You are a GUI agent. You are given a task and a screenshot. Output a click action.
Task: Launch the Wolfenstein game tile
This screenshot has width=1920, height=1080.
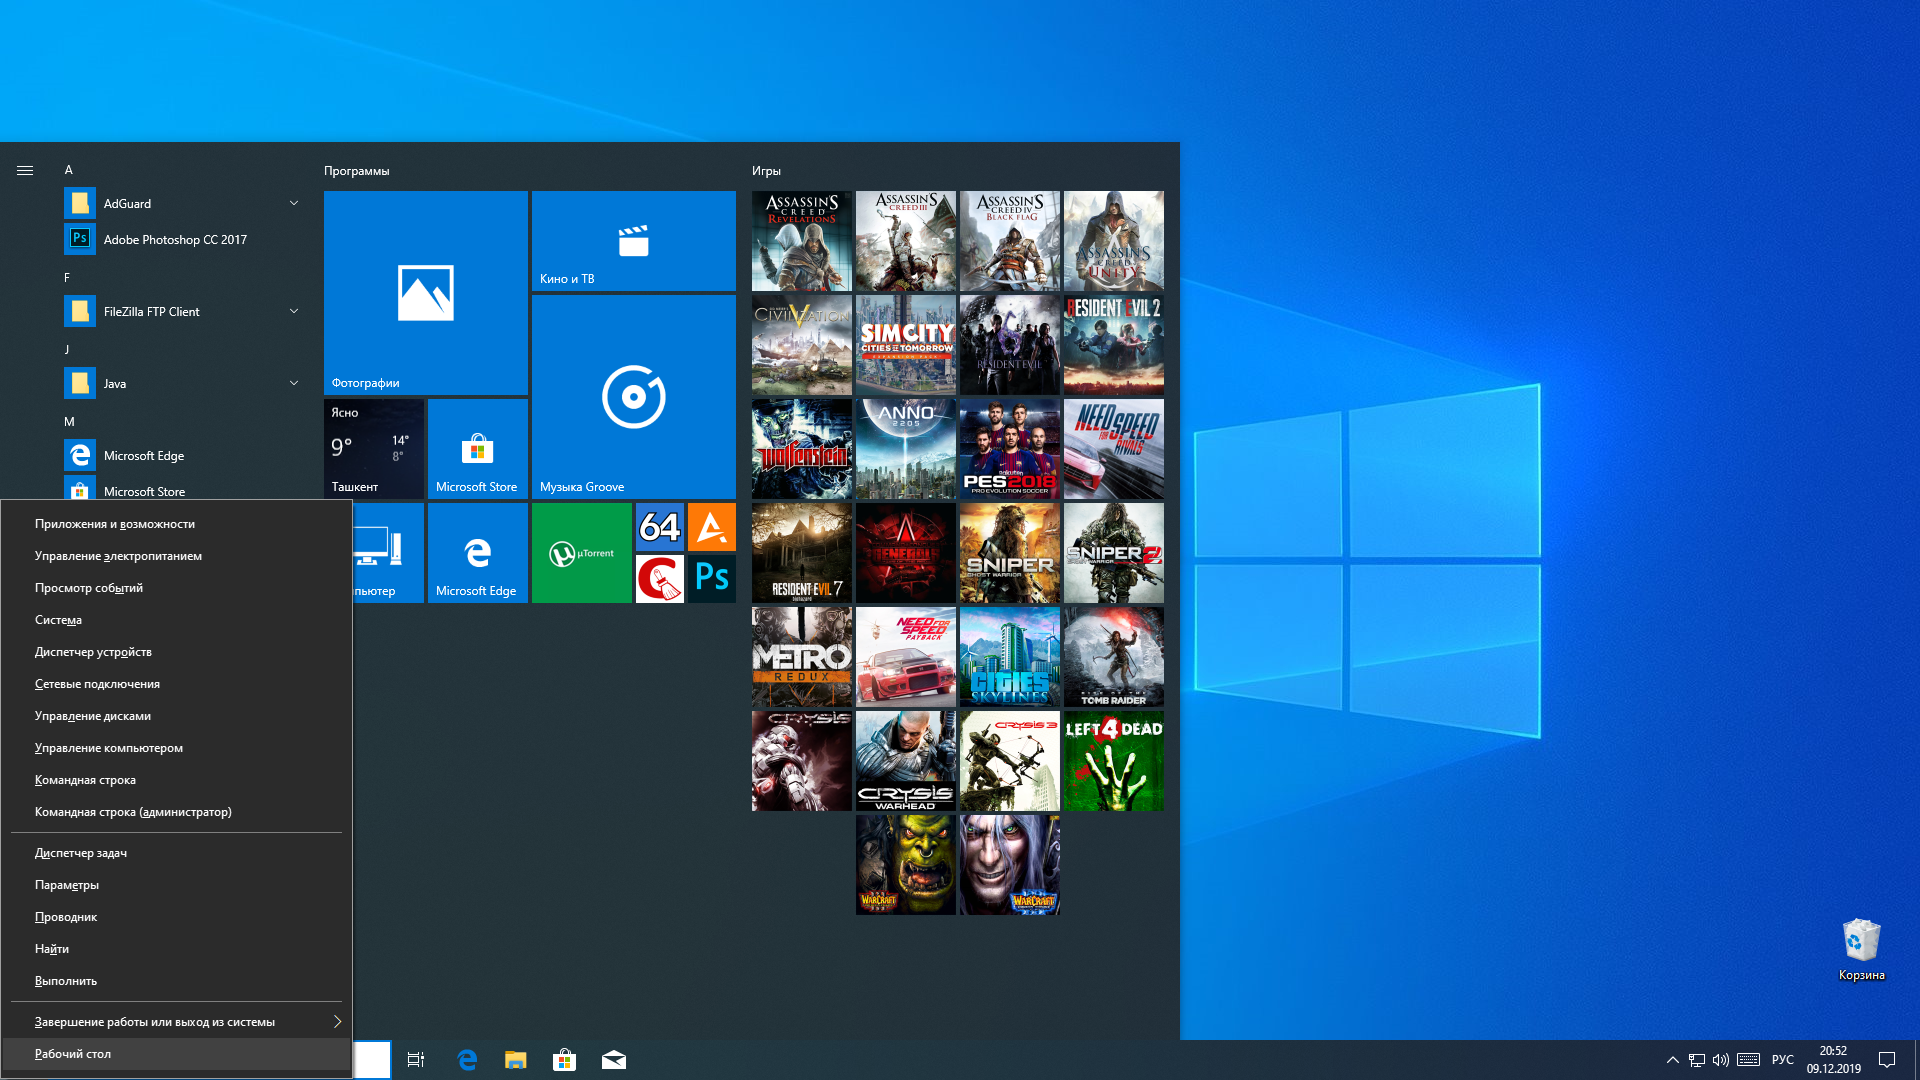[802, 449]
